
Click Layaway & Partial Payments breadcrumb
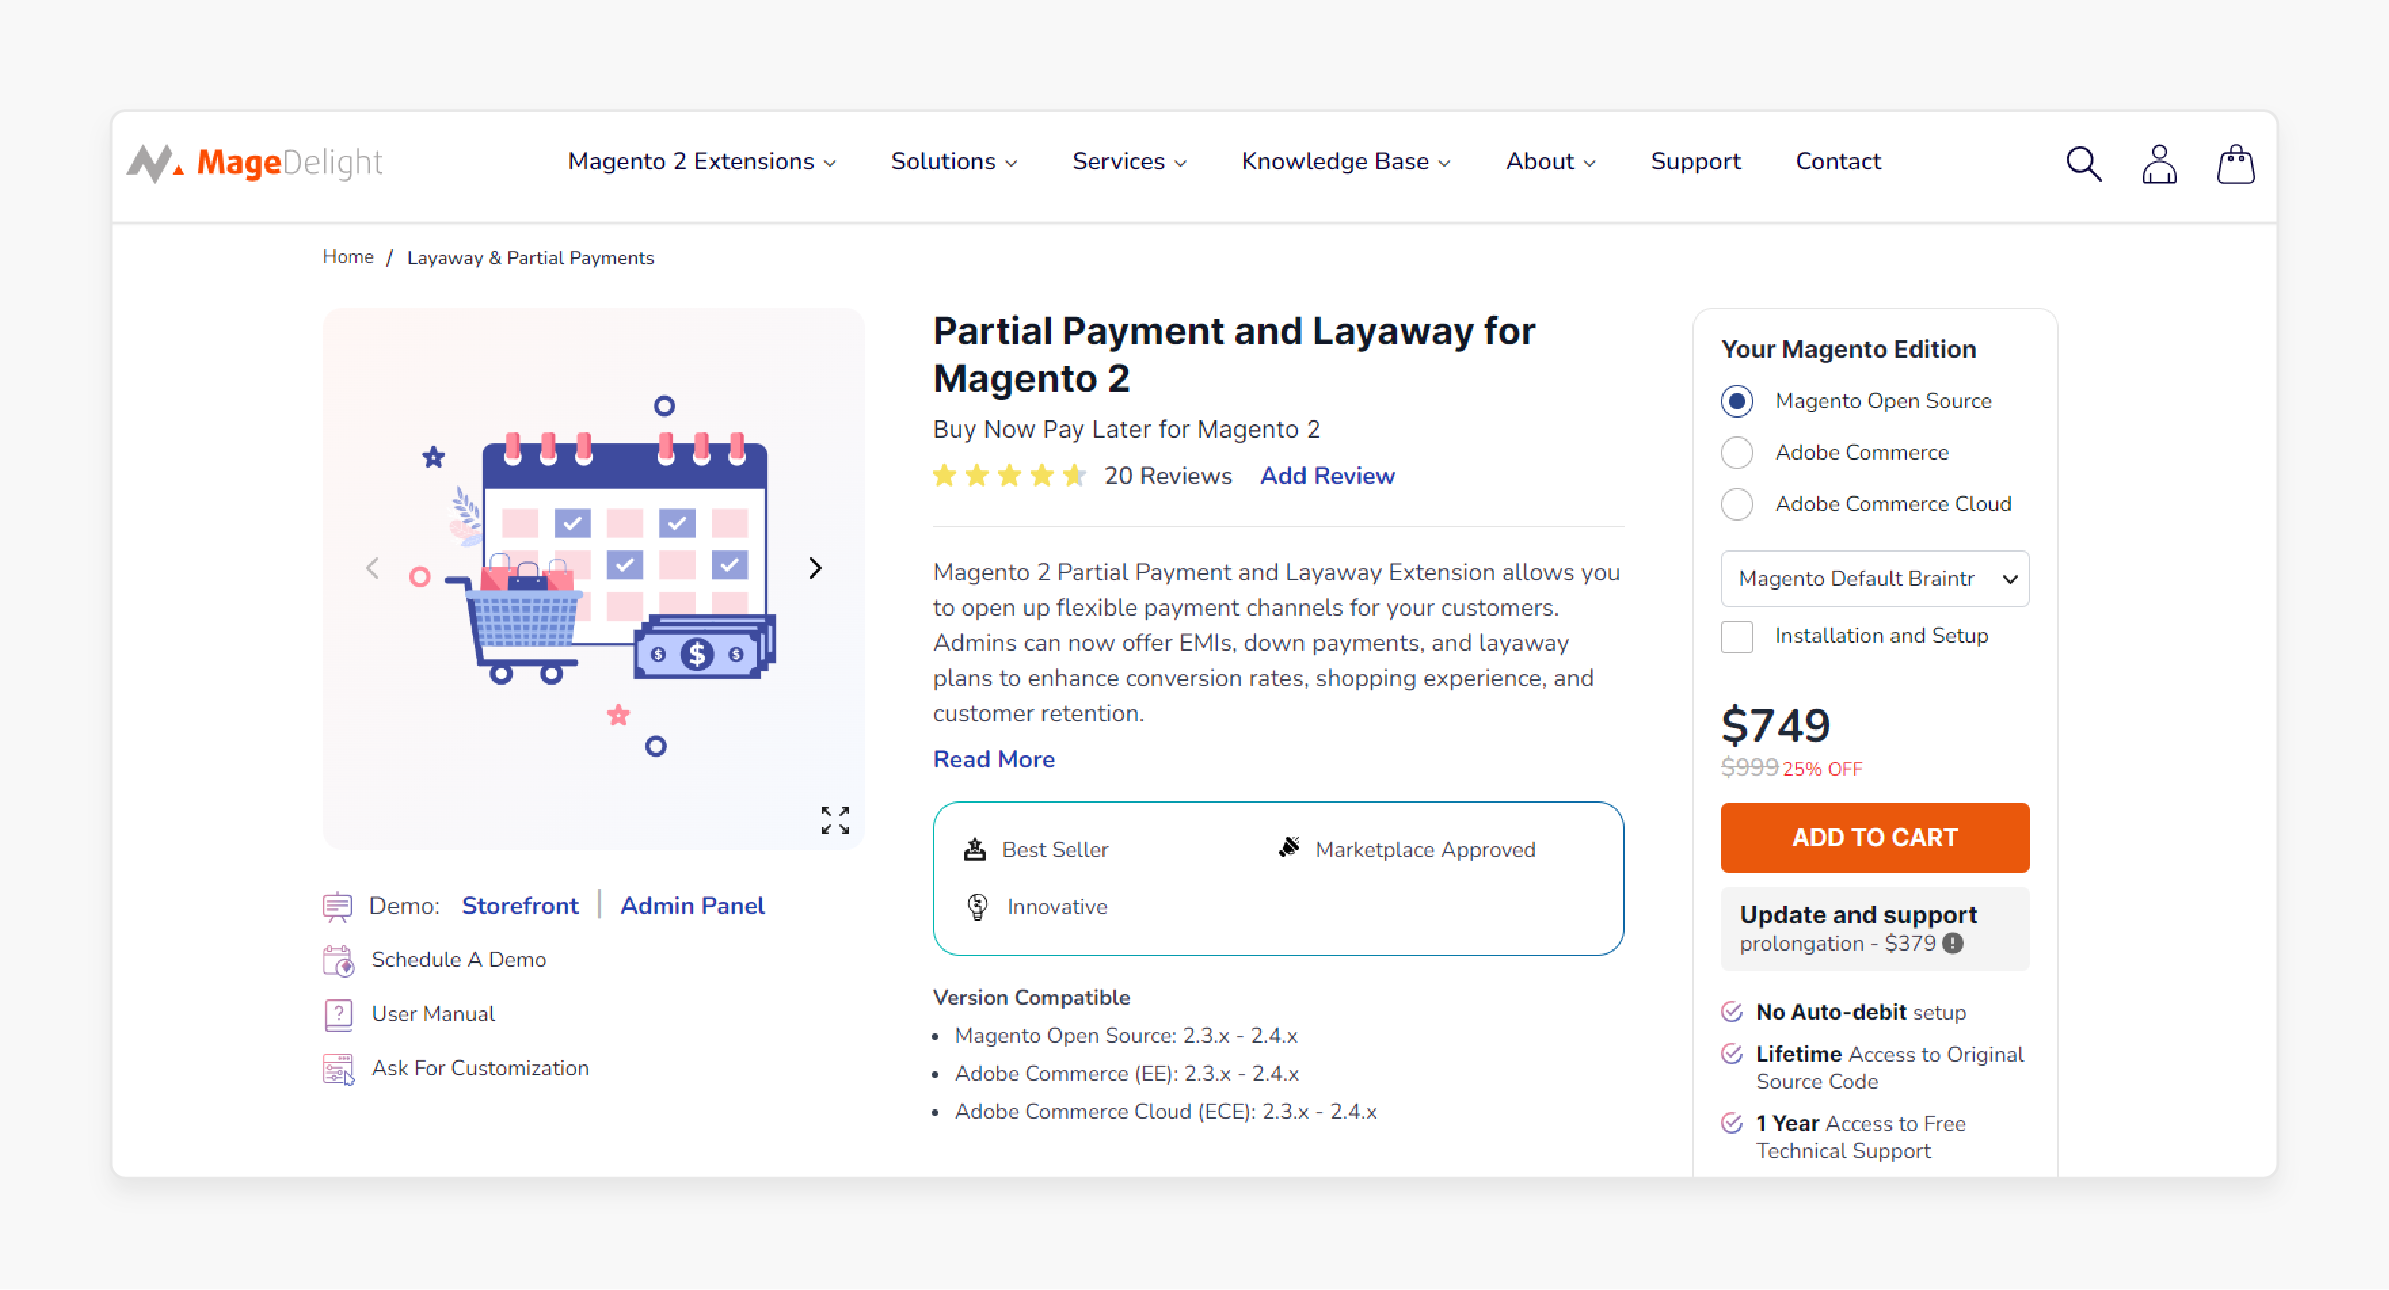(x=530, y=258)
